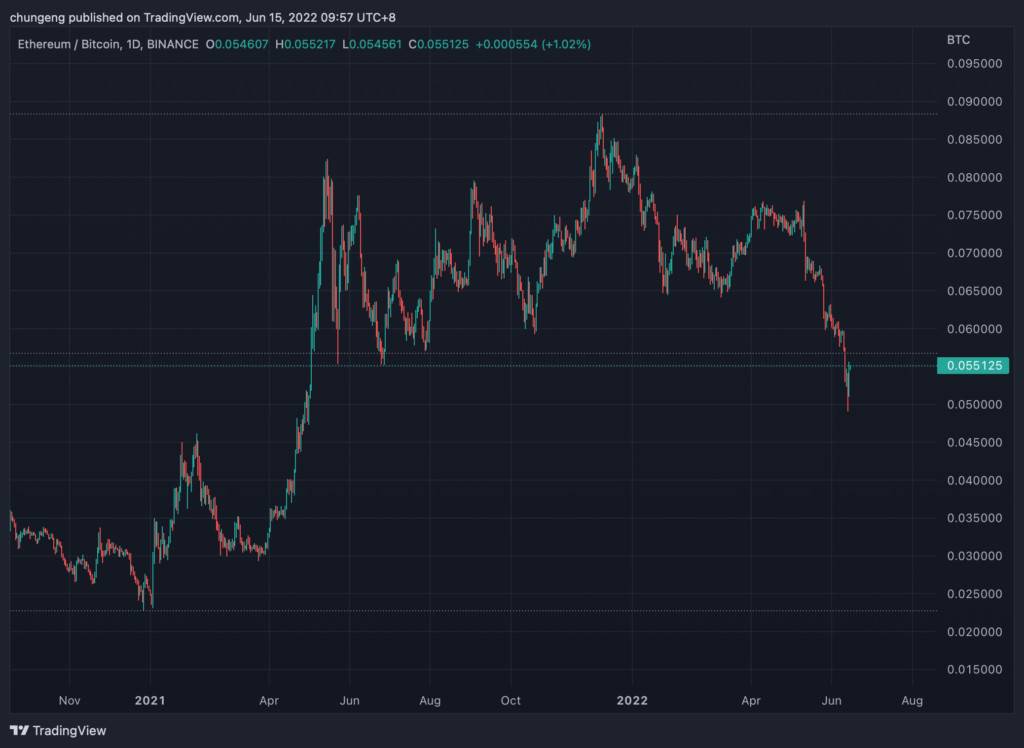Click the TradingView brand text
Screen dimensions: 1024x748
(69, 730)
